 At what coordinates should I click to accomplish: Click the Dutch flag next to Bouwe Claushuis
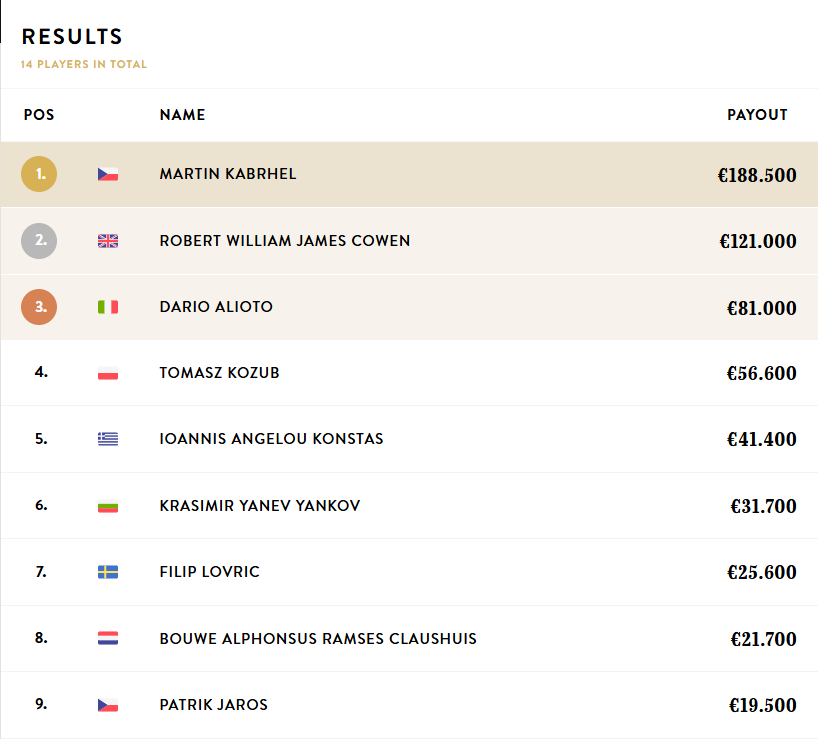108,638
